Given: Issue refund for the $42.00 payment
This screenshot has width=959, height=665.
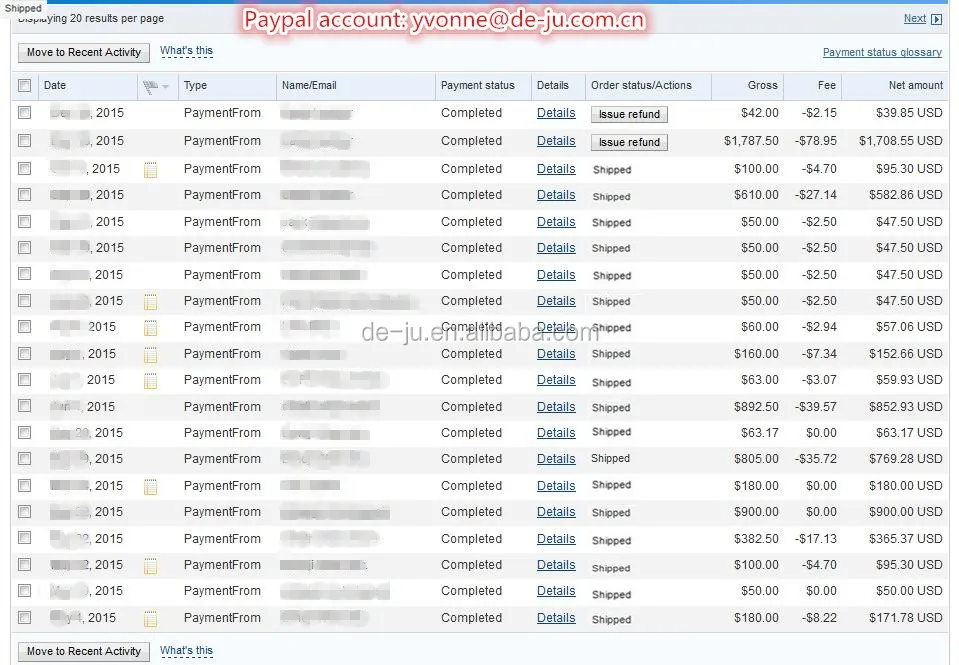Looking at the screenshot, I should [629, 114].
